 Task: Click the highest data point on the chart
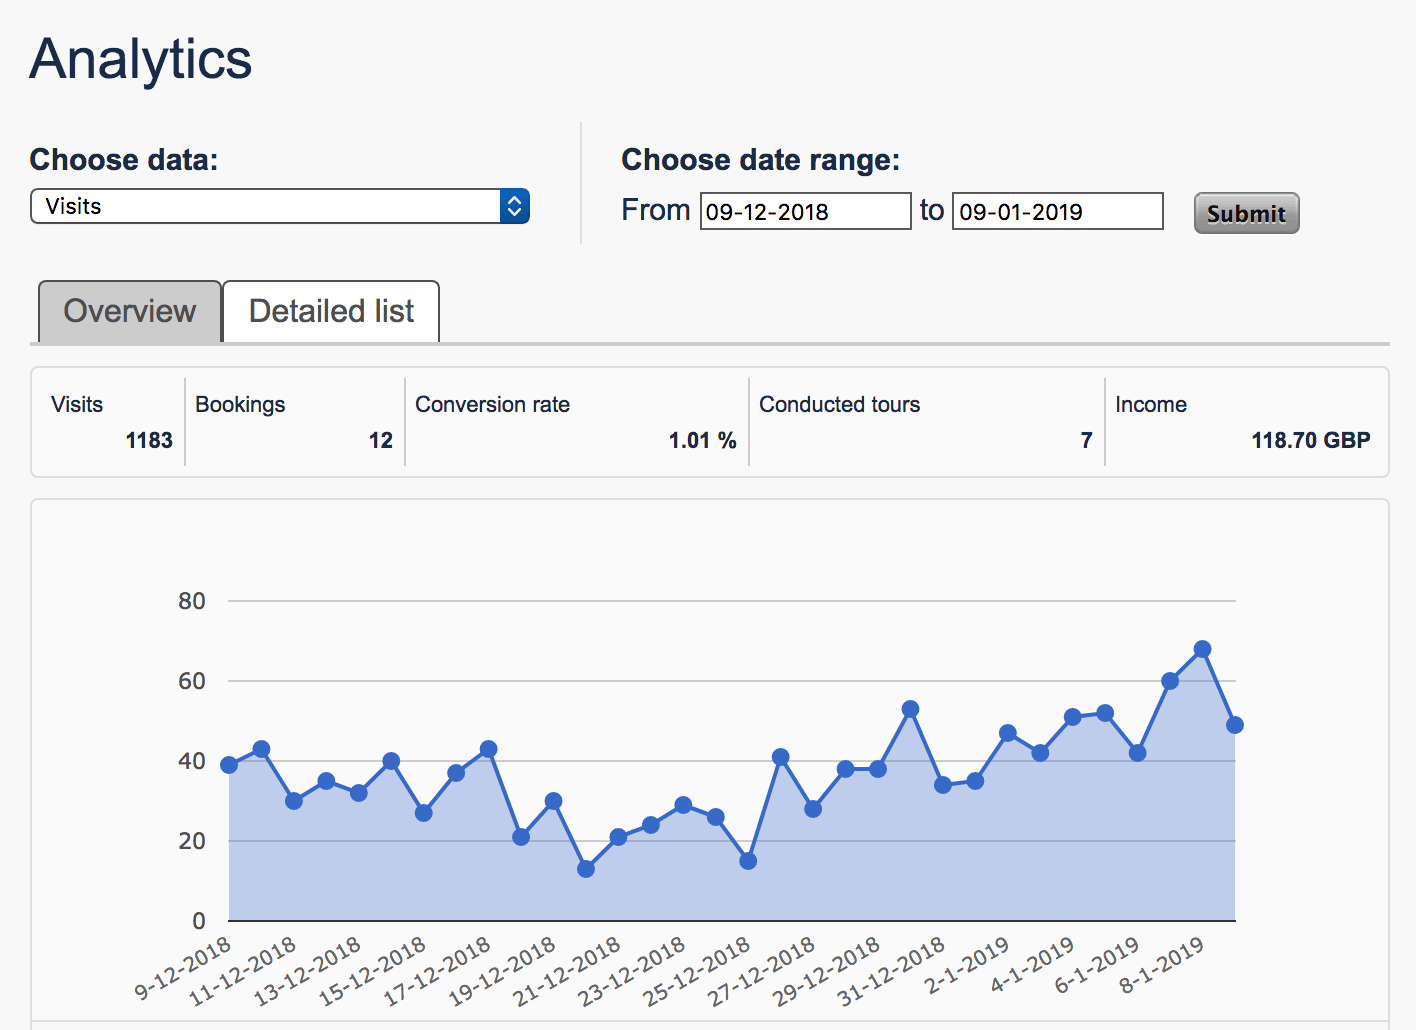pos(1202,649)
